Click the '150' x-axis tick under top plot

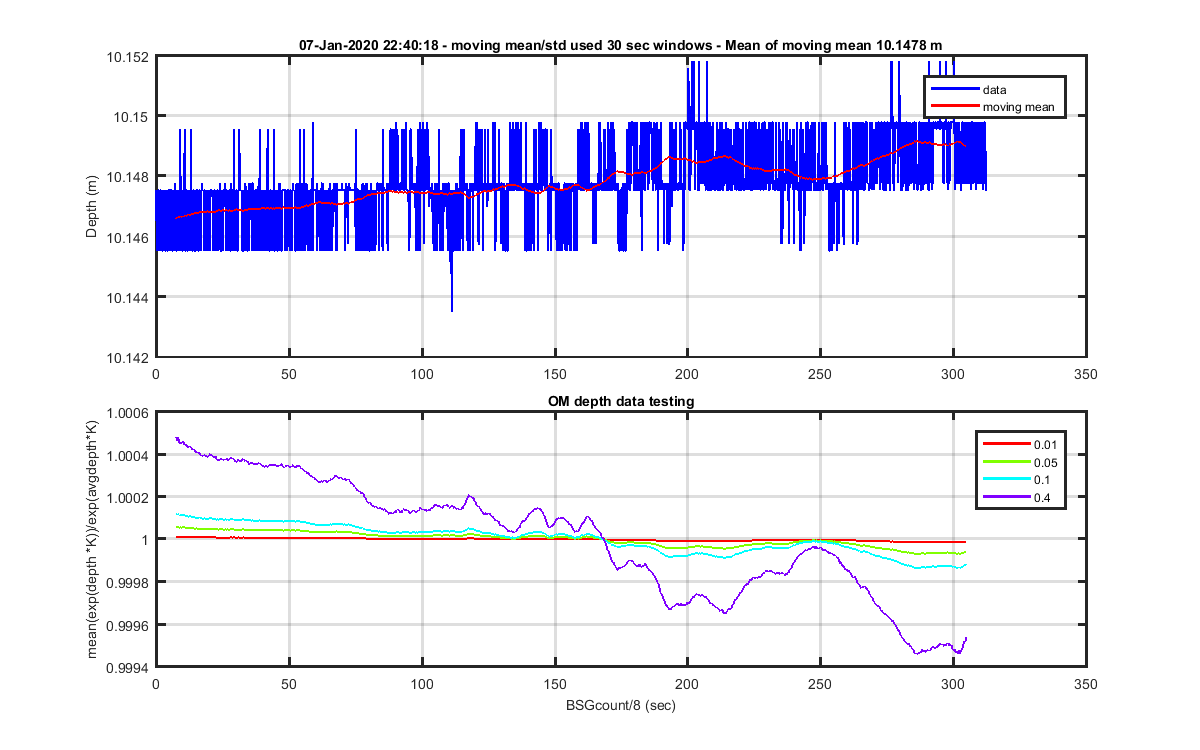pos(555,373)
